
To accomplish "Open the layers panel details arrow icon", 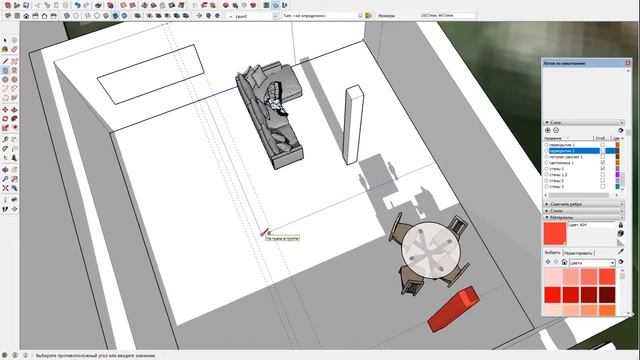I will tap(621, 130).
